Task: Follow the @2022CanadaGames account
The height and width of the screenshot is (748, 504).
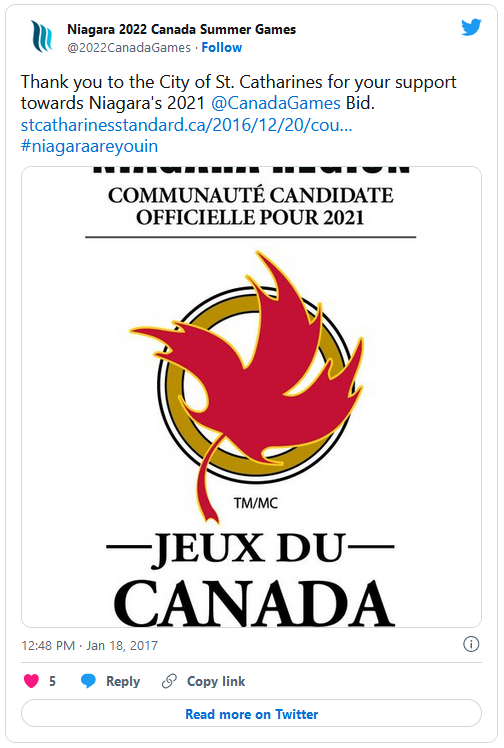Action: pyautogui.click(x=222, y=48)
